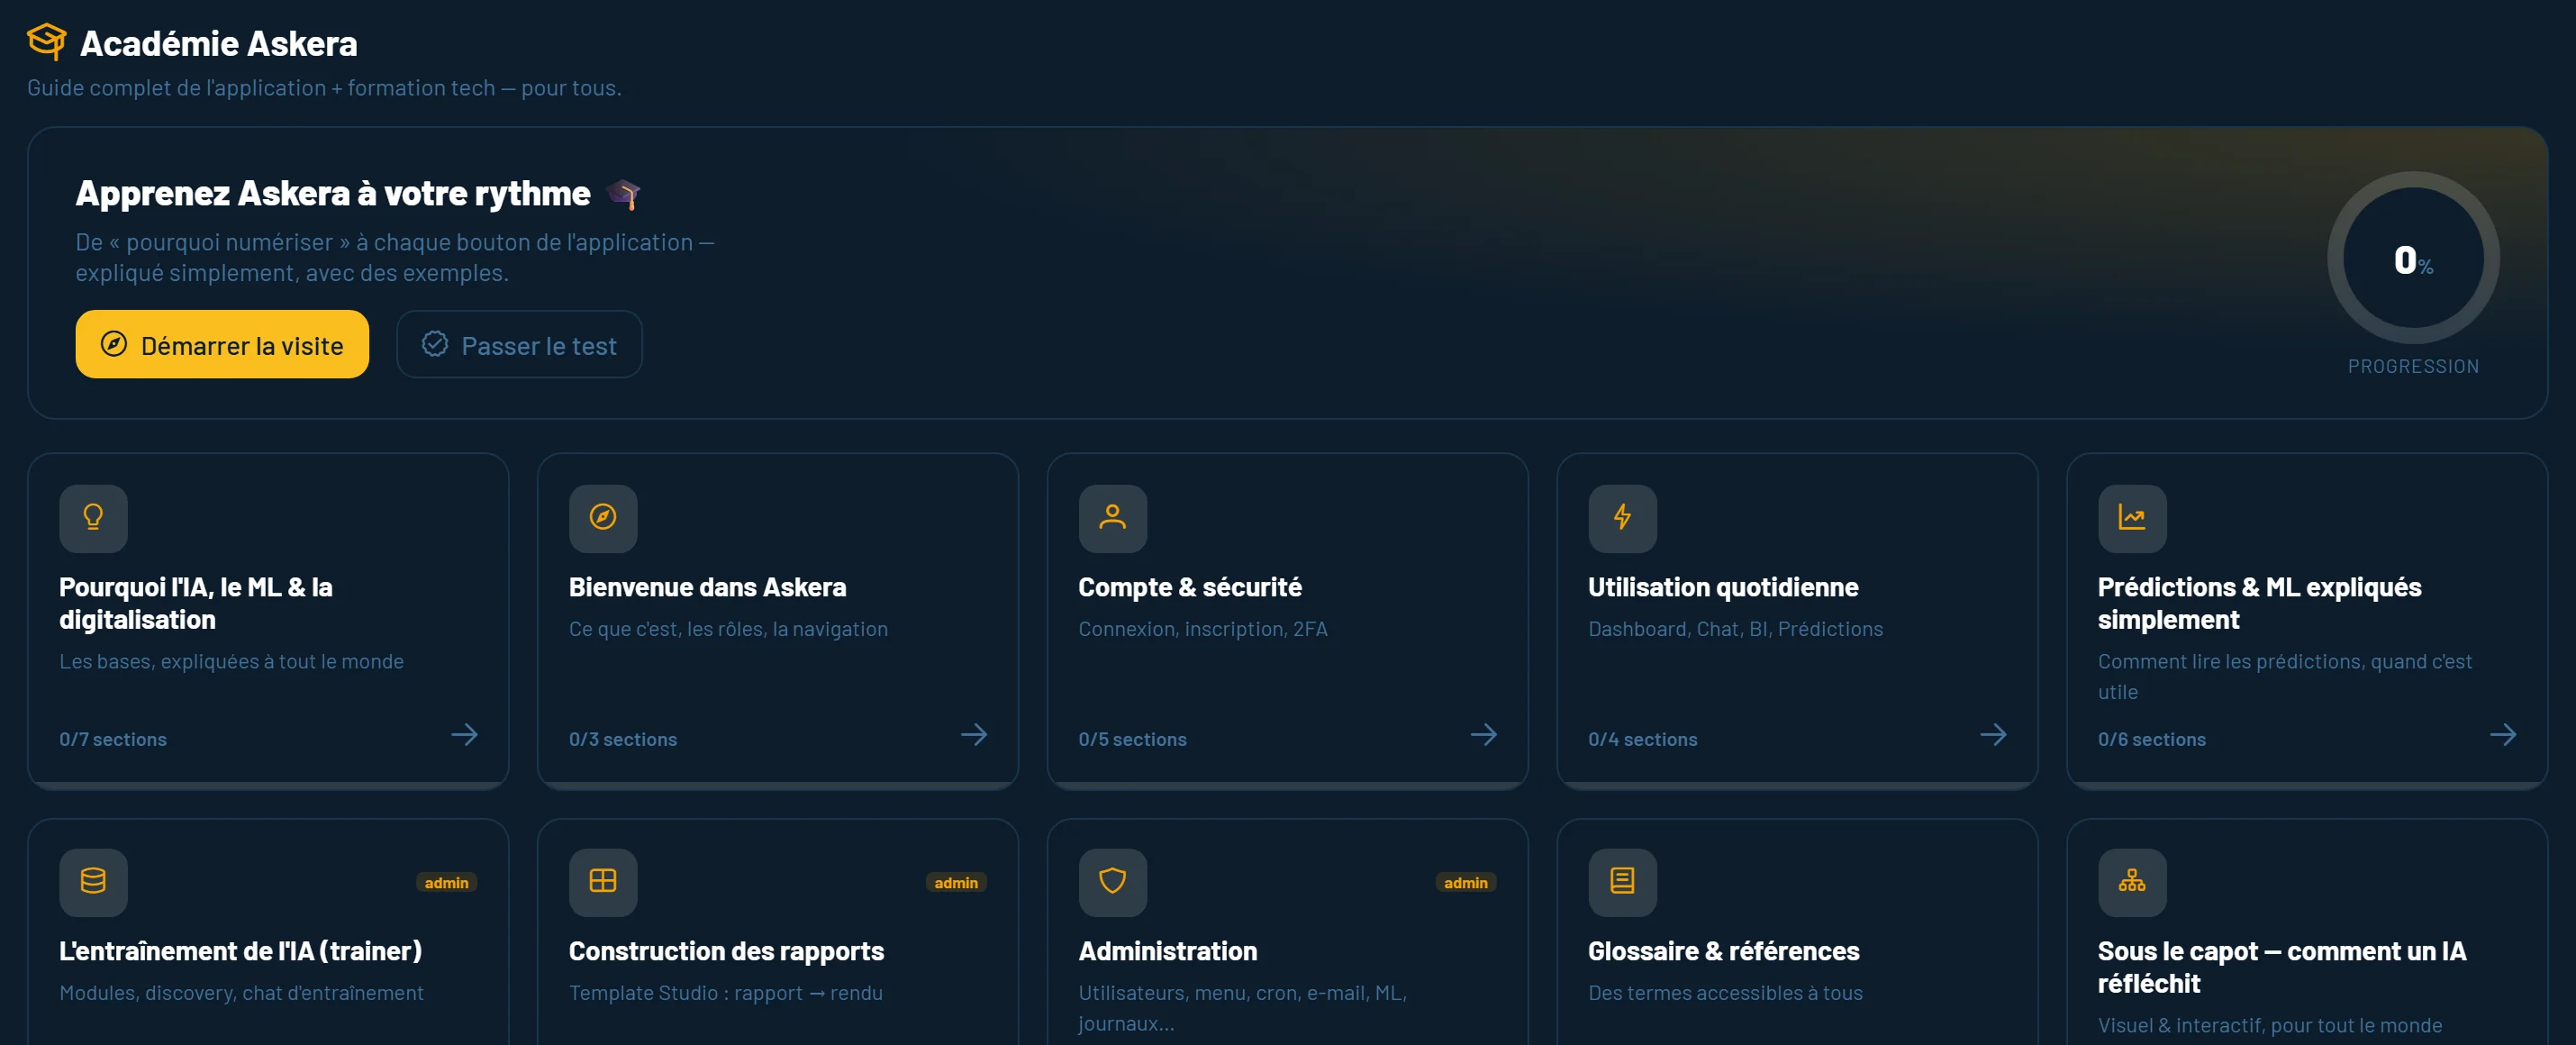The image size is (2576, 1045).
Task: Open Prédictions & ML expliqués simplement title
Action: (2259, 603)
